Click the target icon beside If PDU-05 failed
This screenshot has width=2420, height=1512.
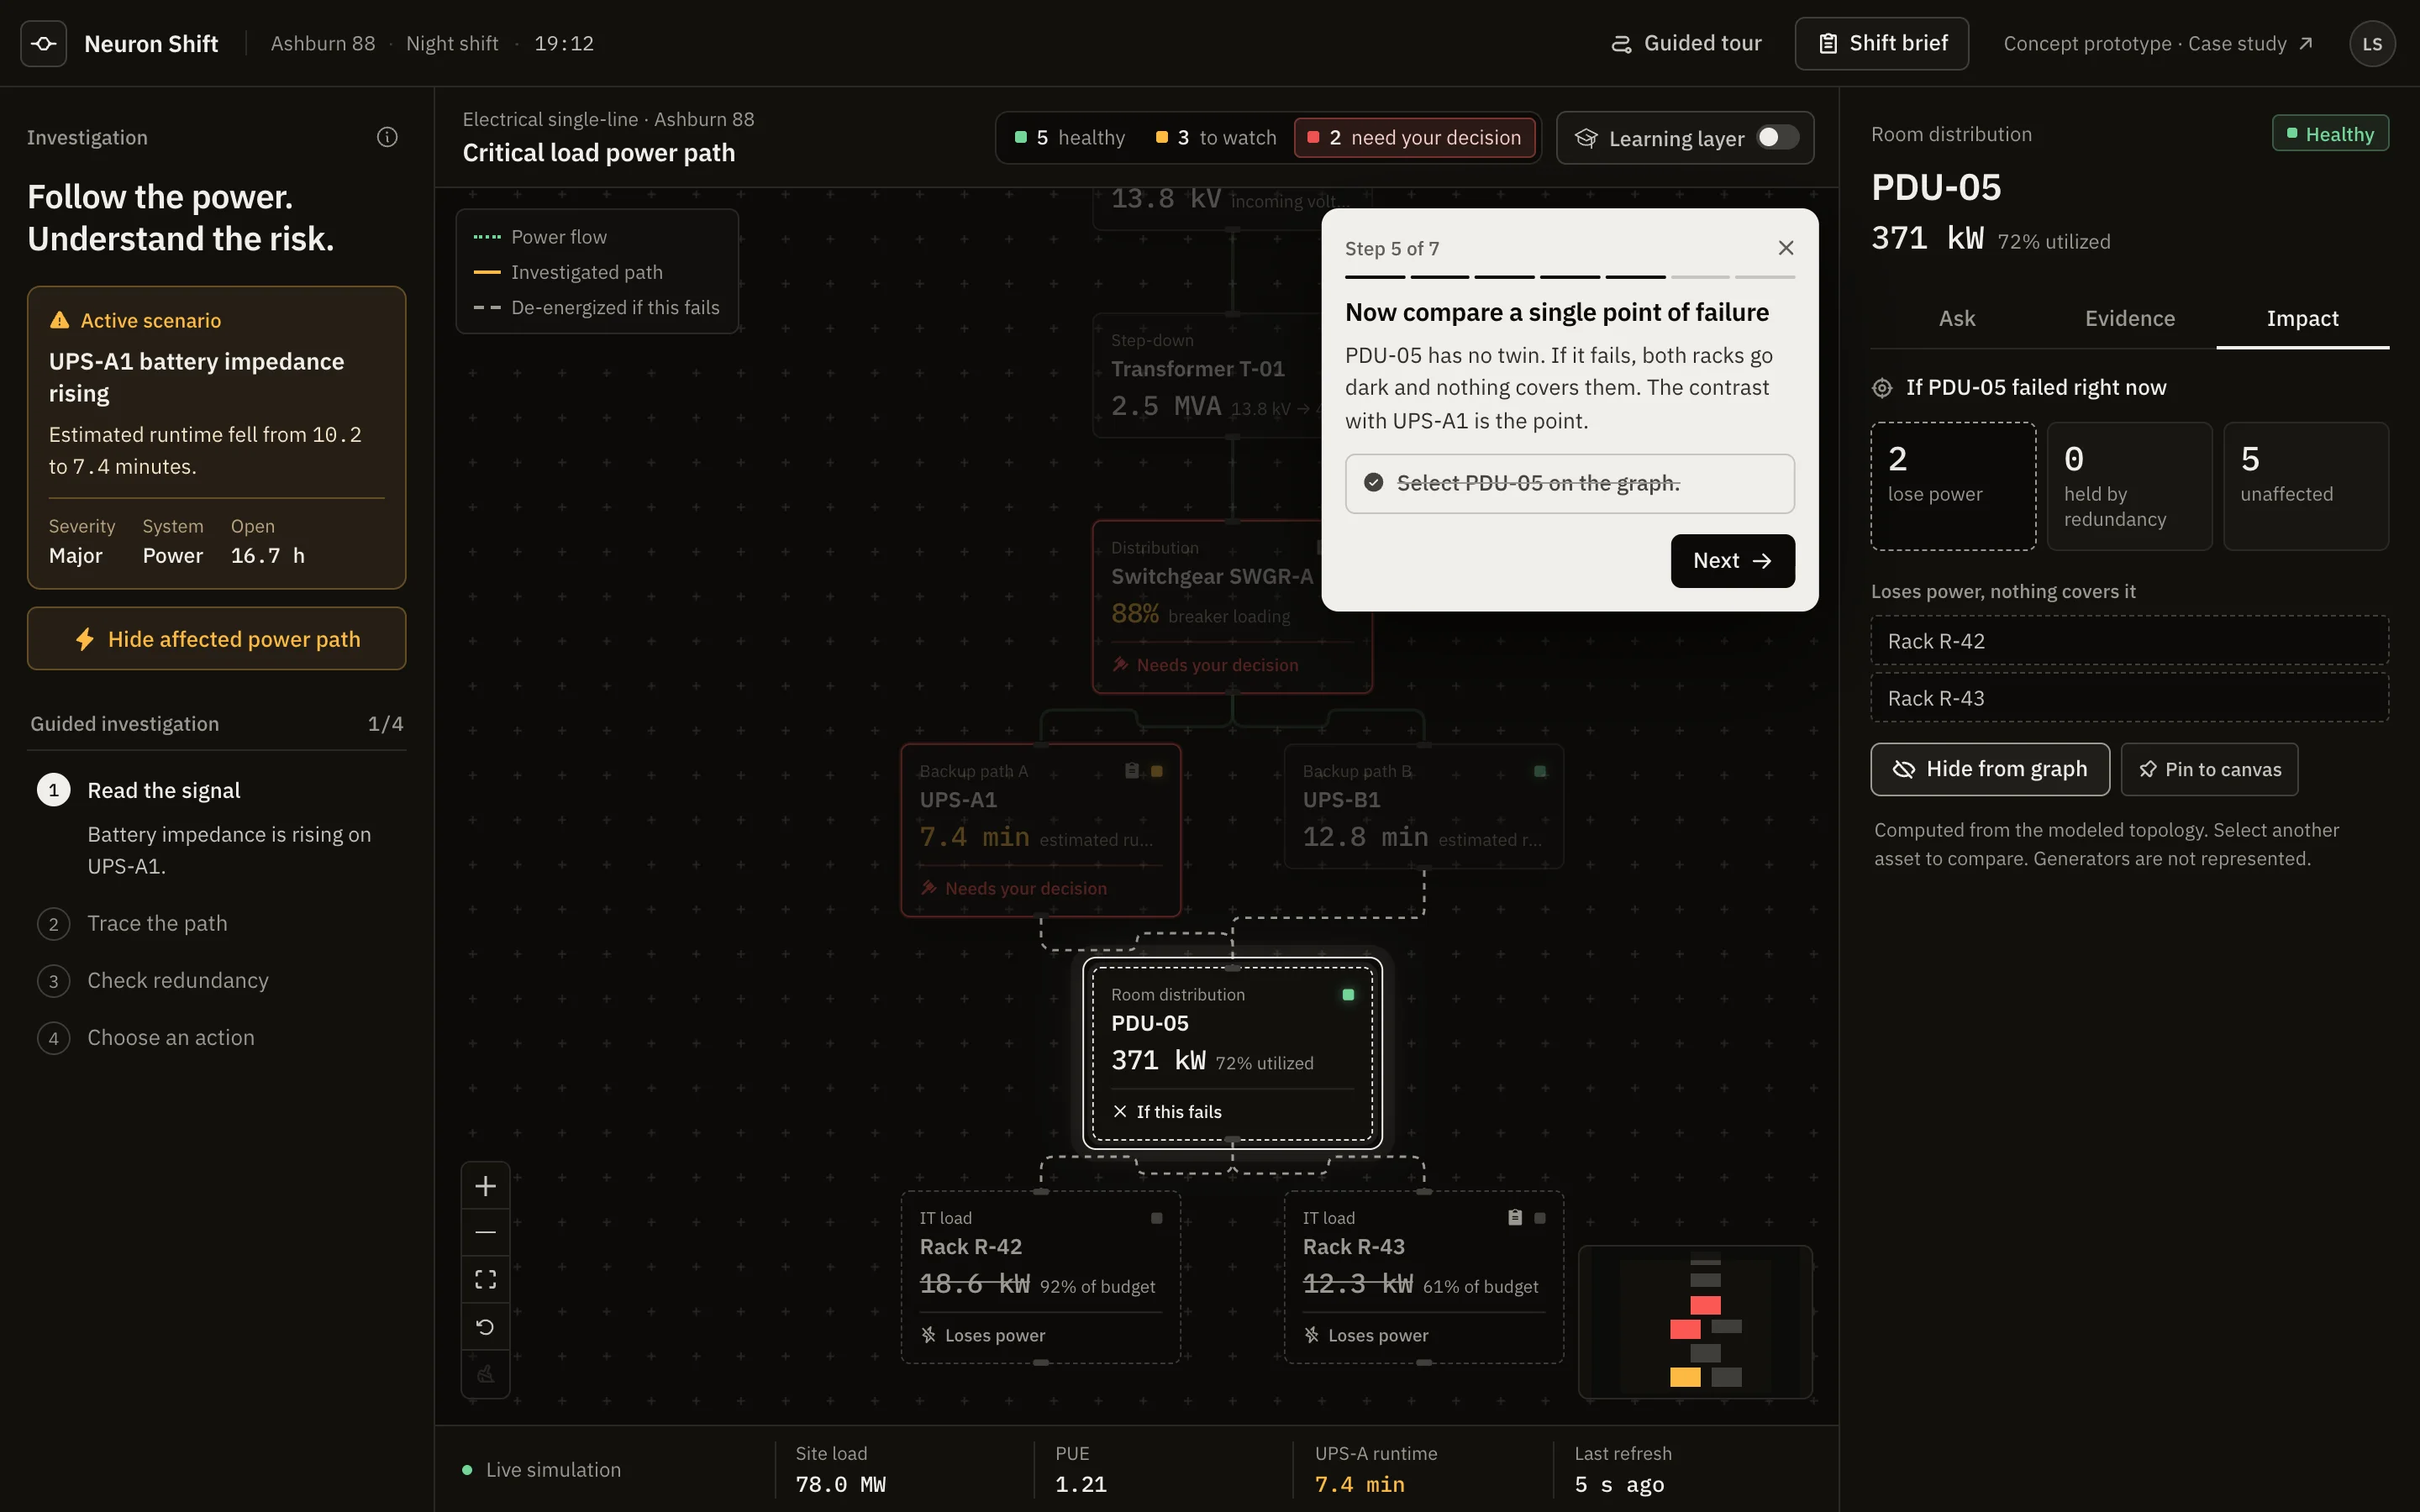tap(1882, 388)
